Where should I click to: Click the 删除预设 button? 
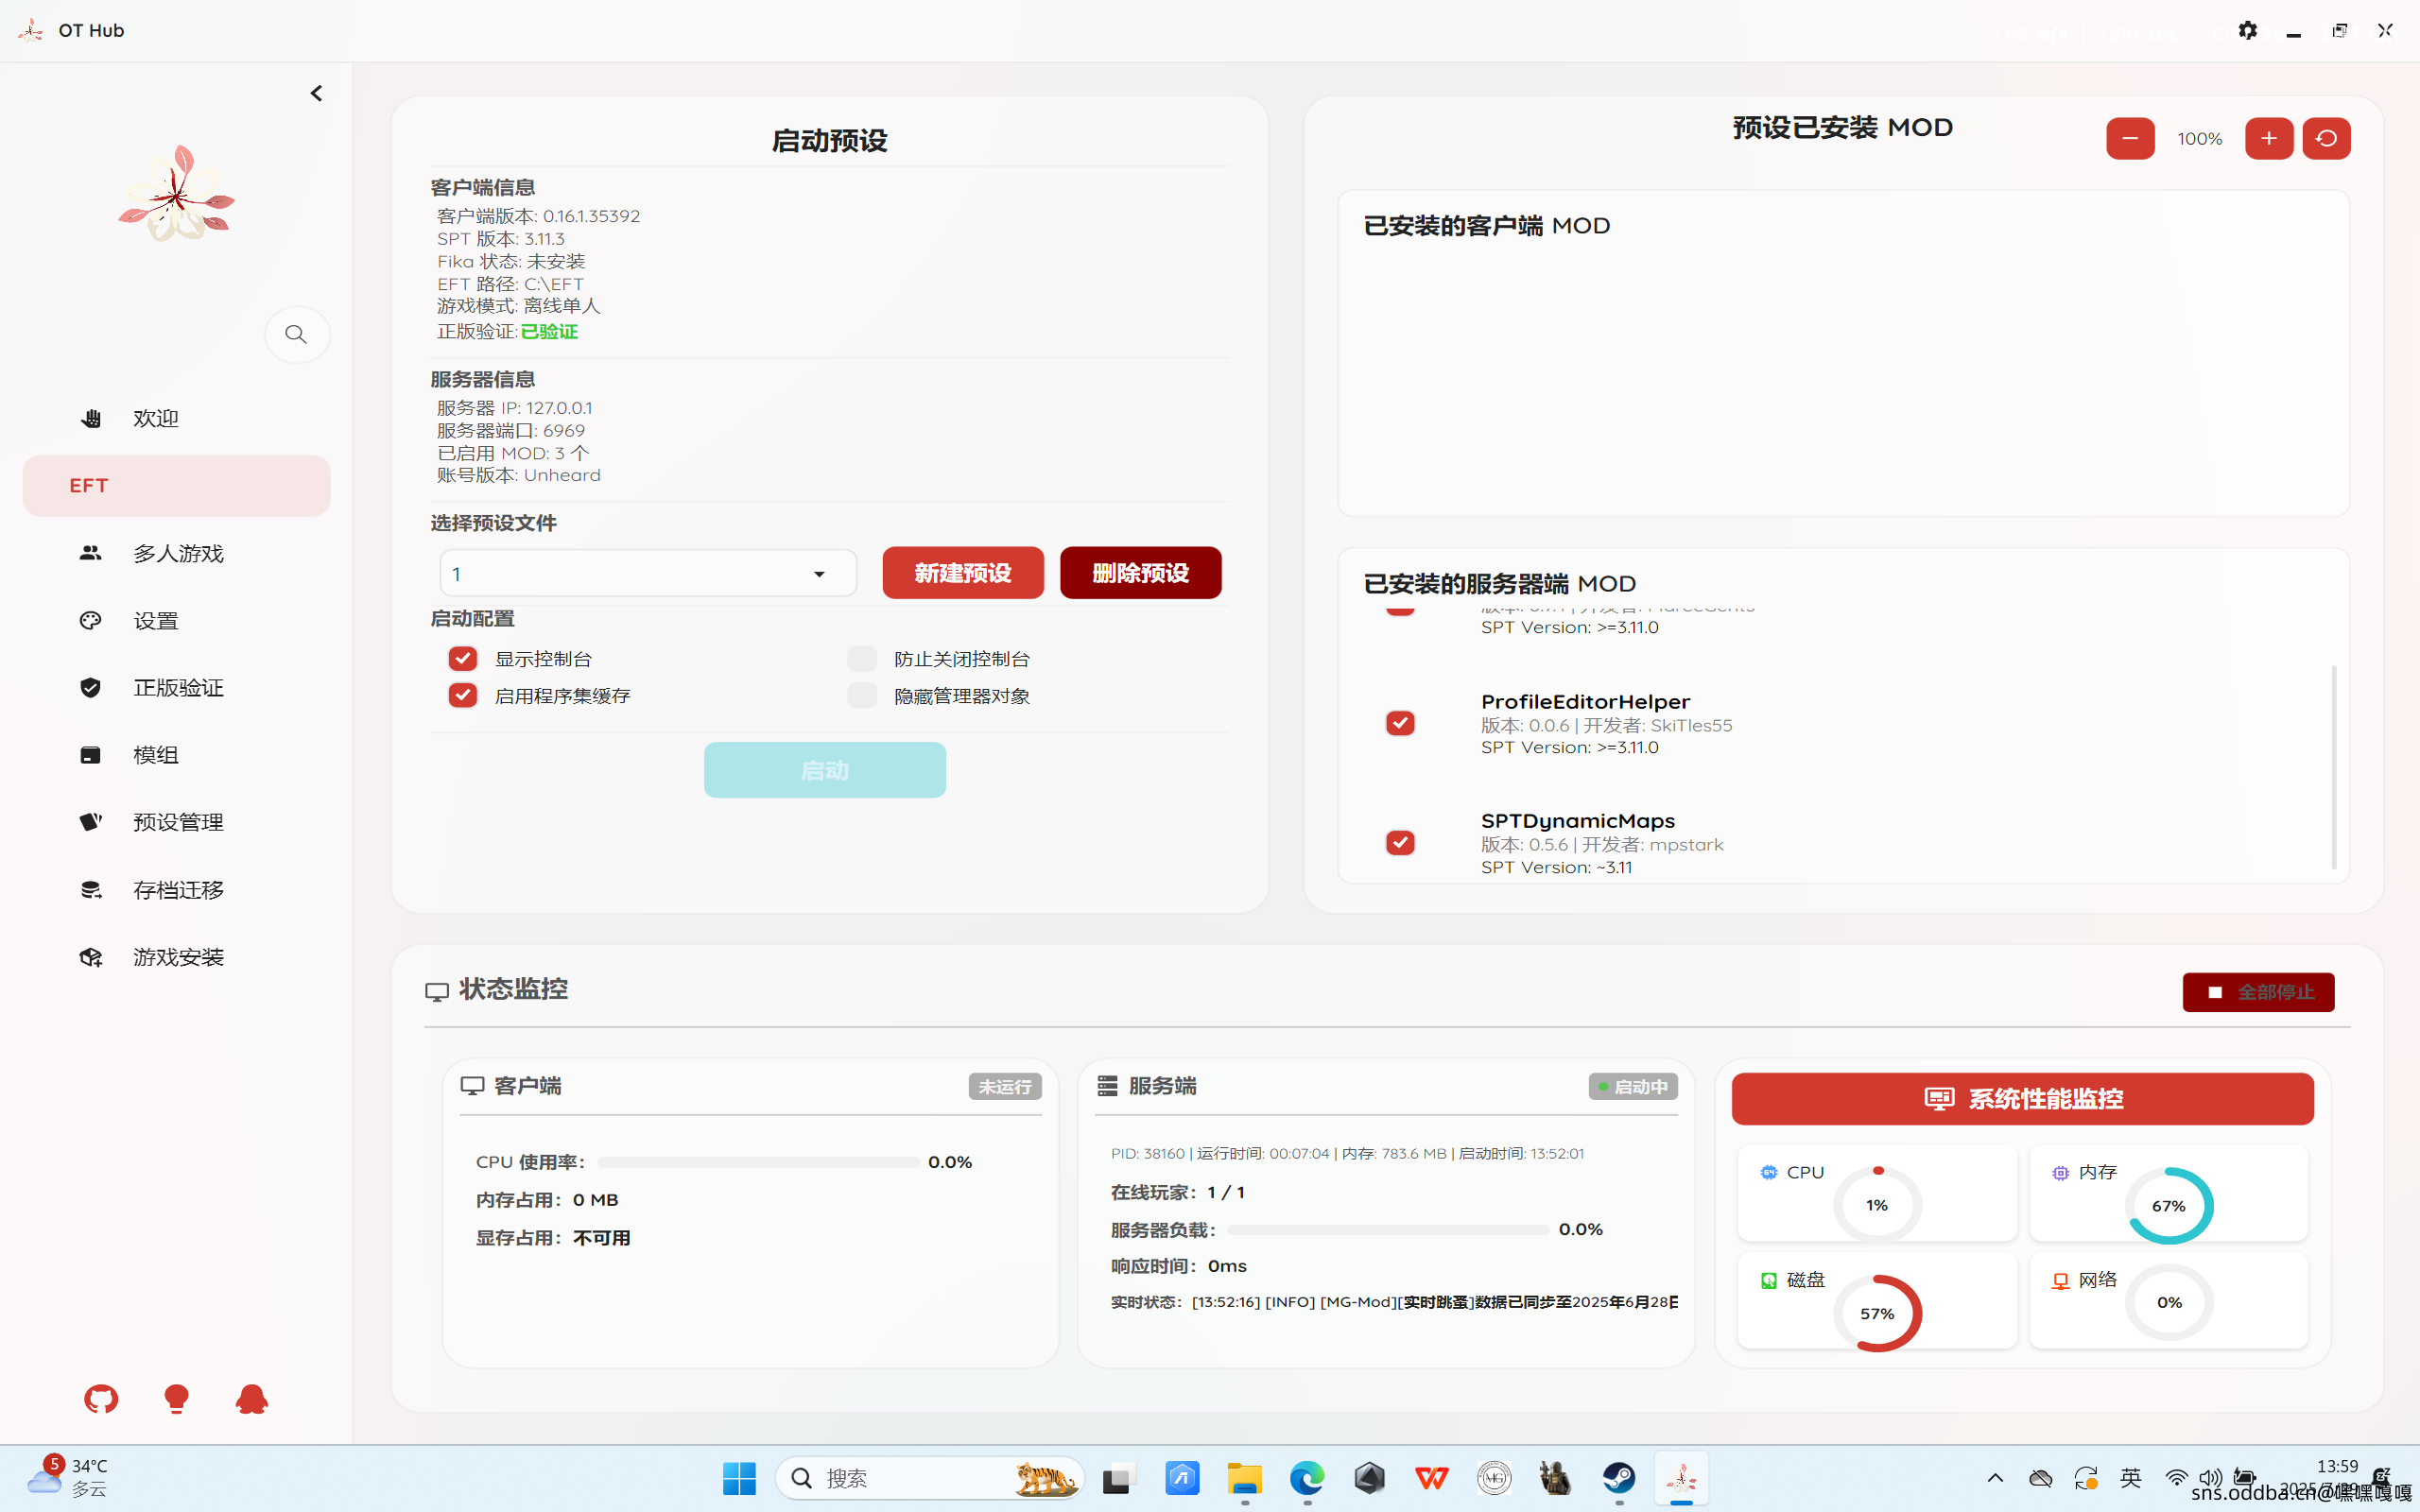tap(1140, 573)
